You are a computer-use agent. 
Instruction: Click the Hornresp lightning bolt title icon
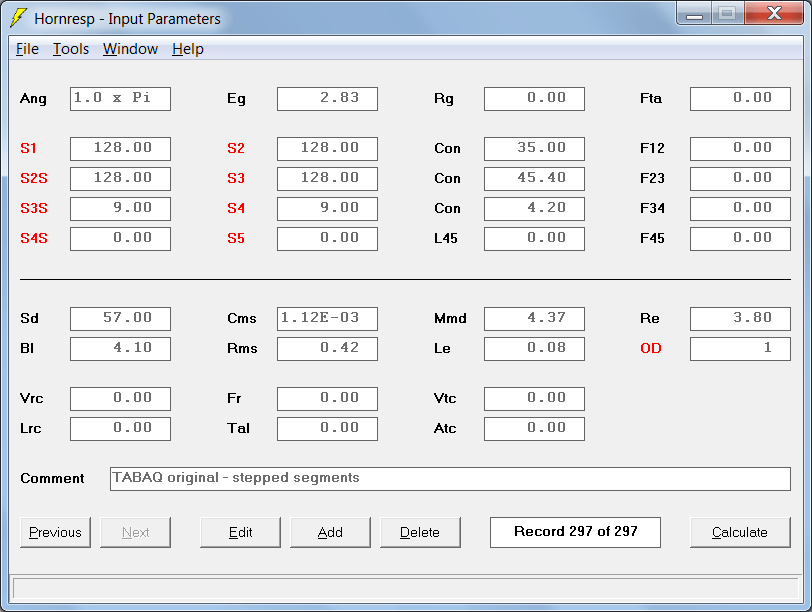click(18, 18)
